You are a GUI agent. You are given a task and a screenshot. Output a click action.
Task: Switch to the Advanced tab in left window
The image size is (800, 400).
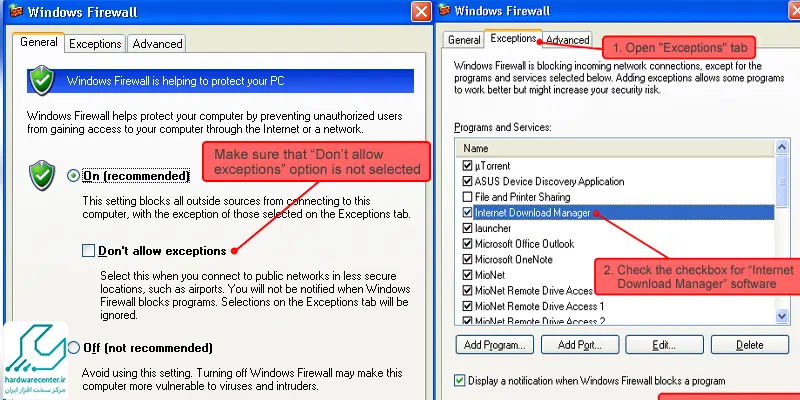[157, 44]
